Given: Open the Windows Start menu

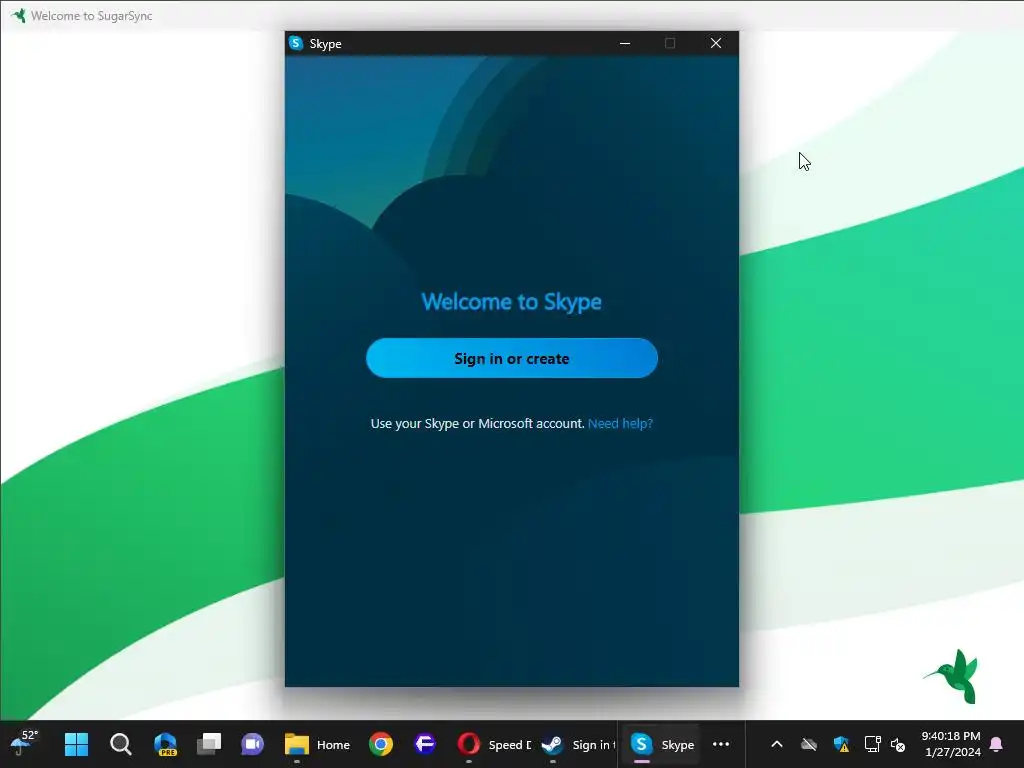Looking at the screenshot, I should pos(76,744).
